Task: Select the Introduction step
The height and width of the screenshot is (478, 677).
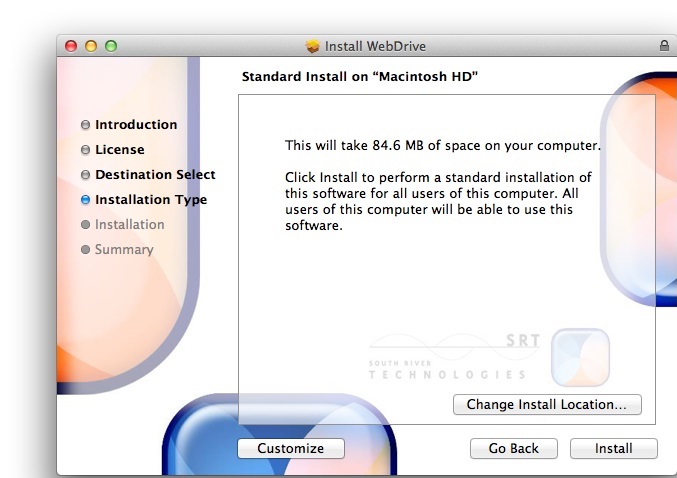Action: click(x=136, y=125)
